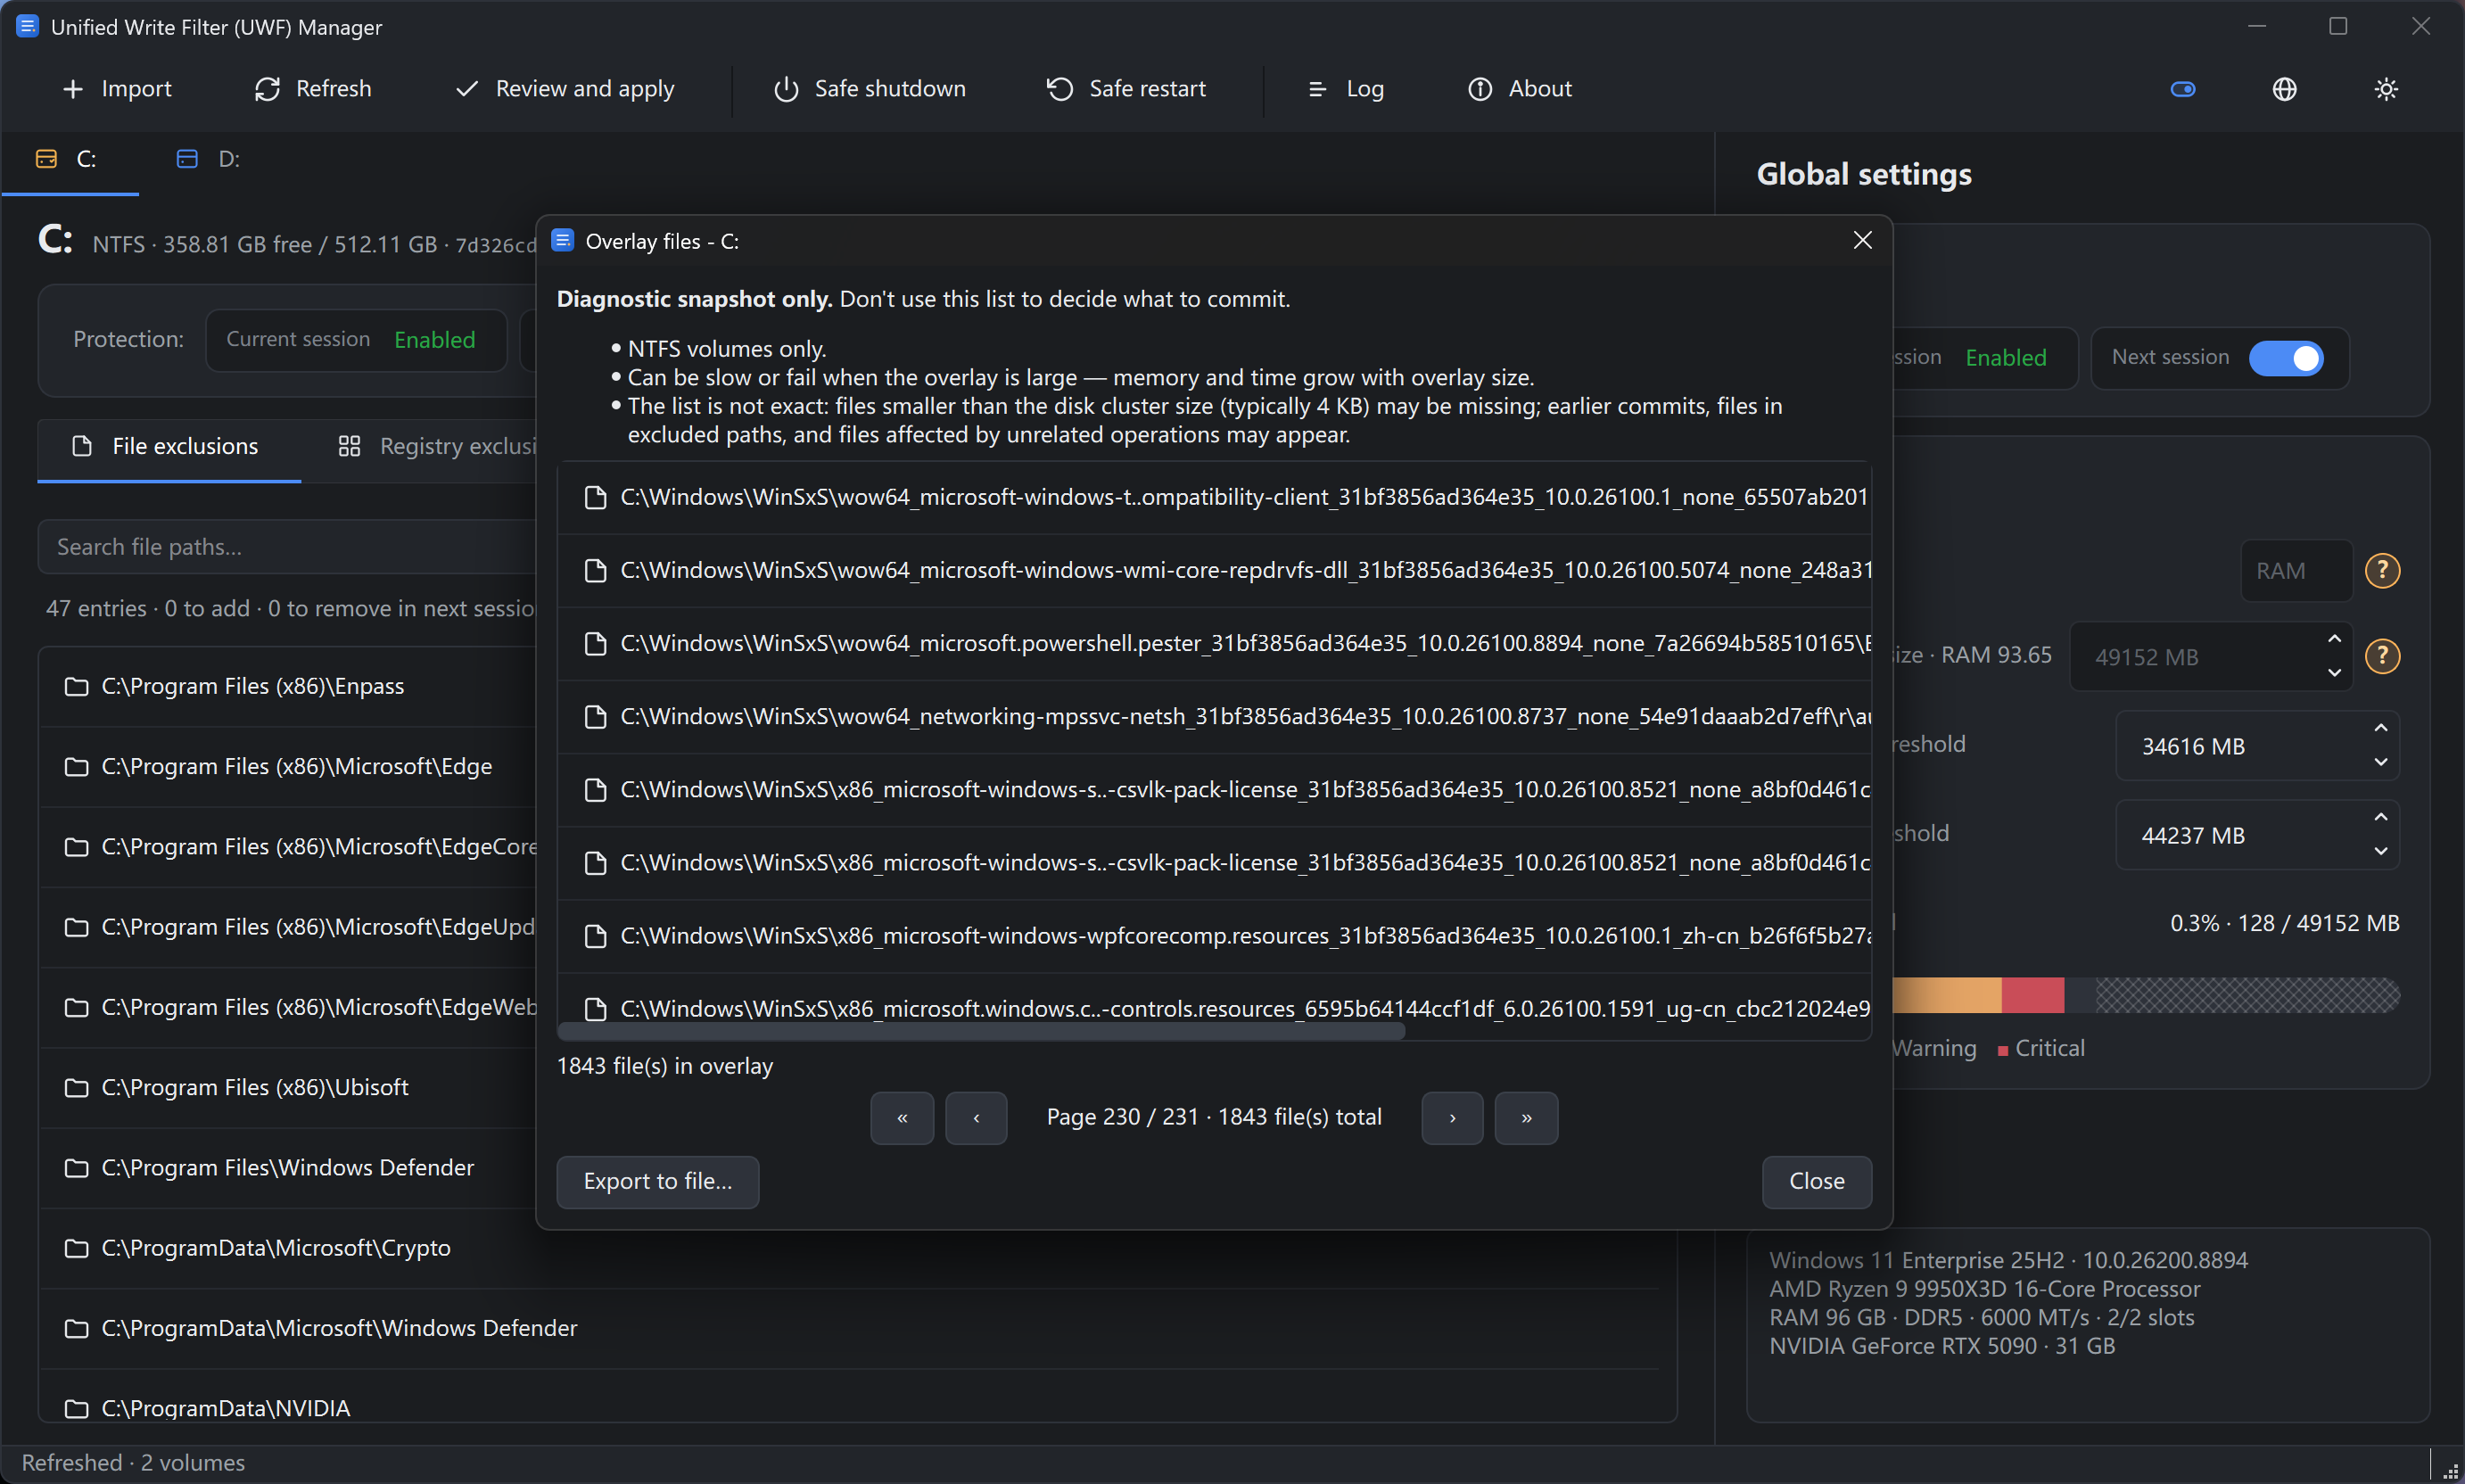The width and height of the screenshot is (2465, 1484).
Task: Click the Overlay files dialog title icon
Action: coord(563,241)
